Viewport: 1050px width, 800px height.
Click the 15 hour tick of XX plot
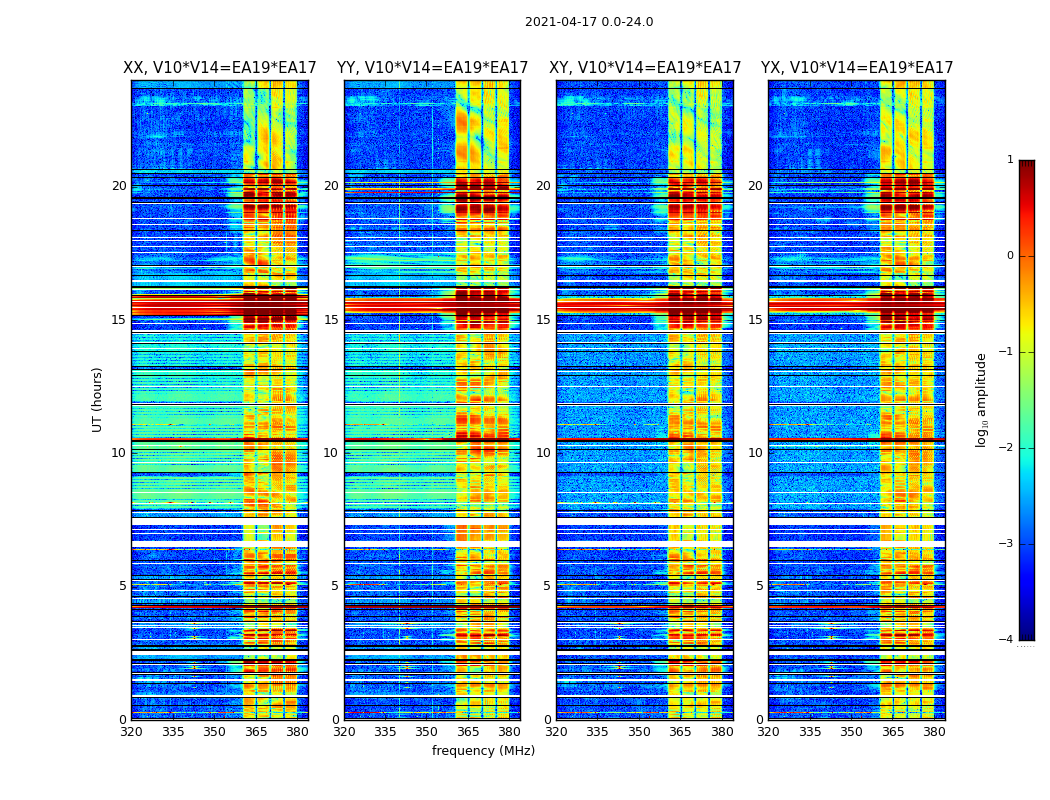(x=119, y=320)
